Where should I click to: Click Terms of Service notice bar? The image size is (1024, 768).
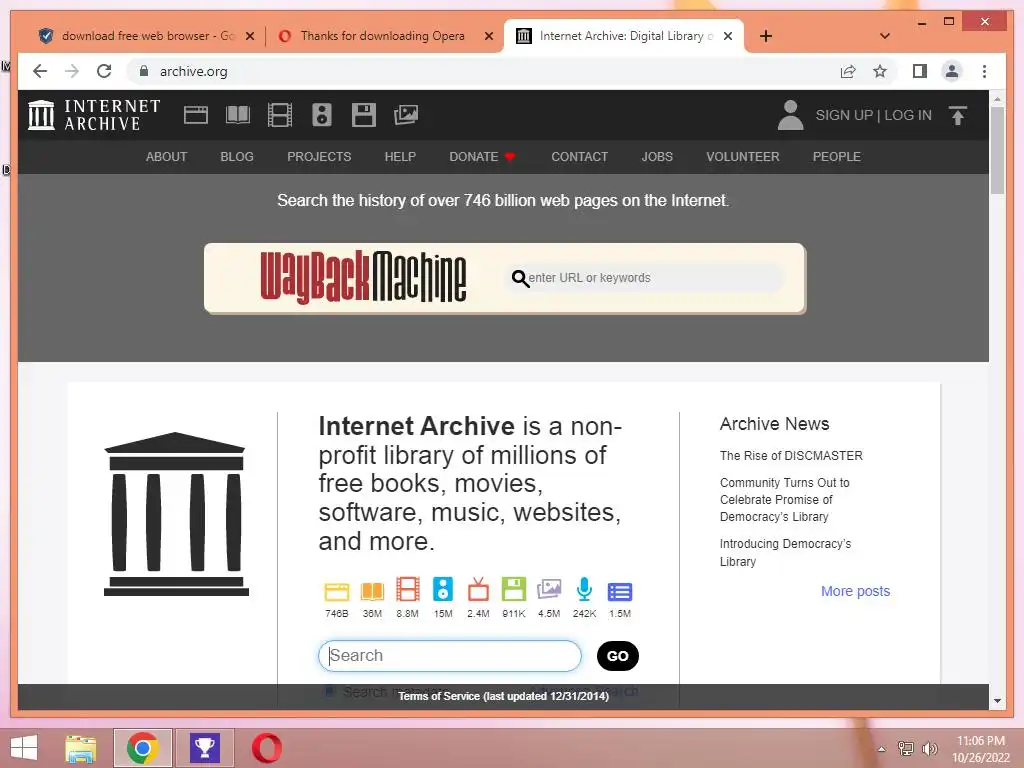tap(503, 696)
